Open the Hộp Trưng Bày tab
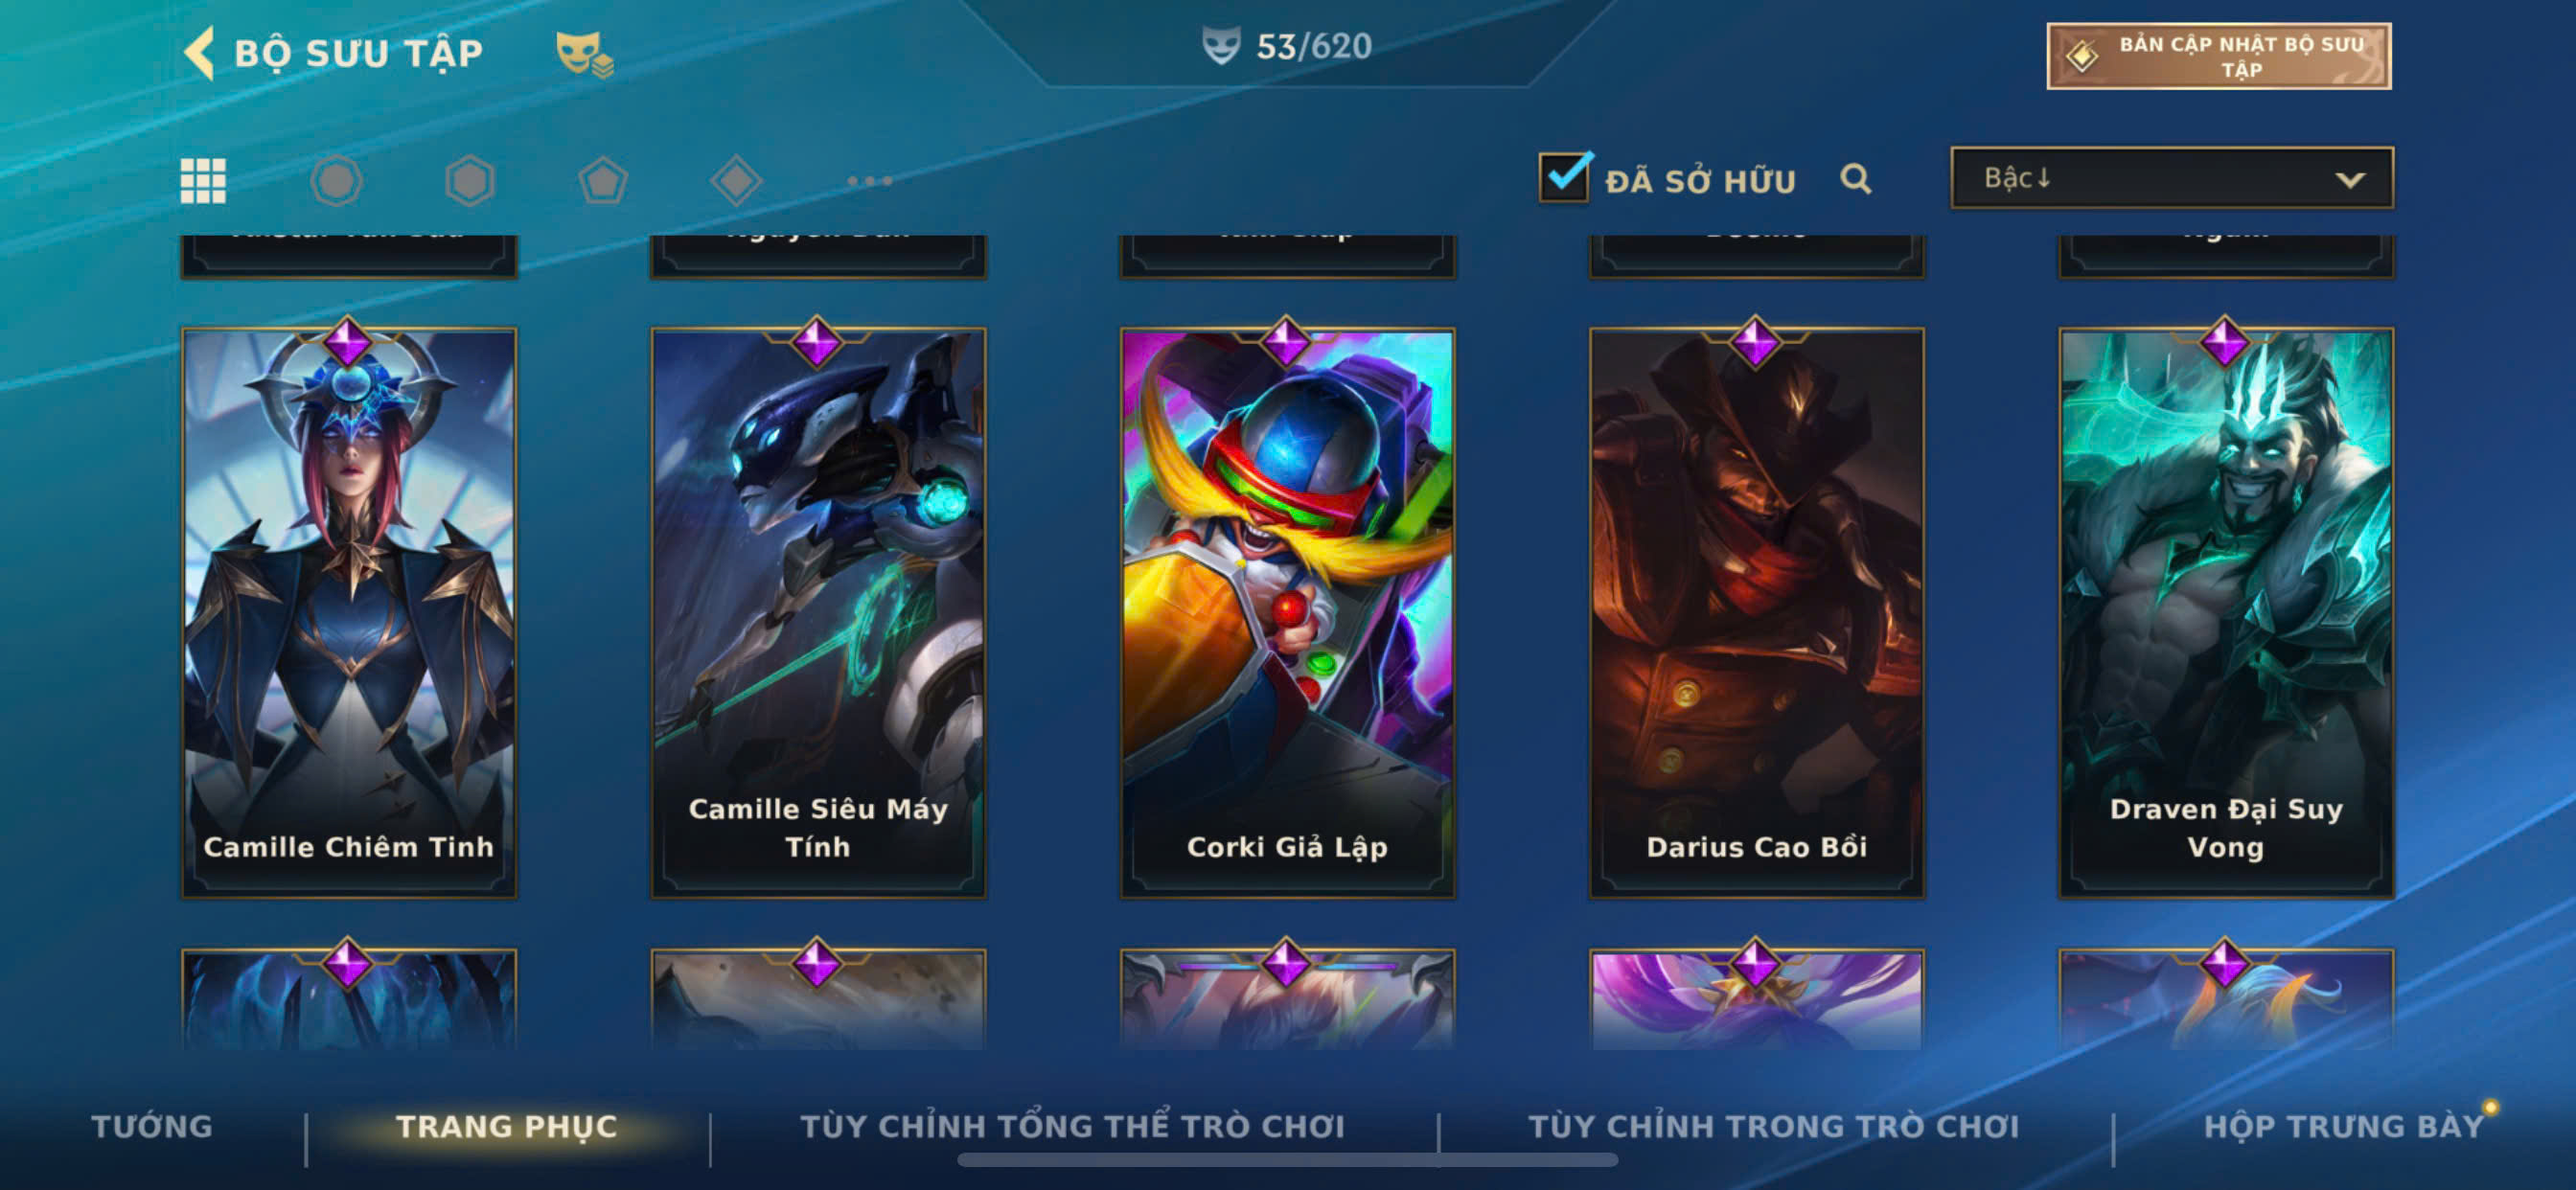2576x1190 pixels. click(x=2343, y=1126)
